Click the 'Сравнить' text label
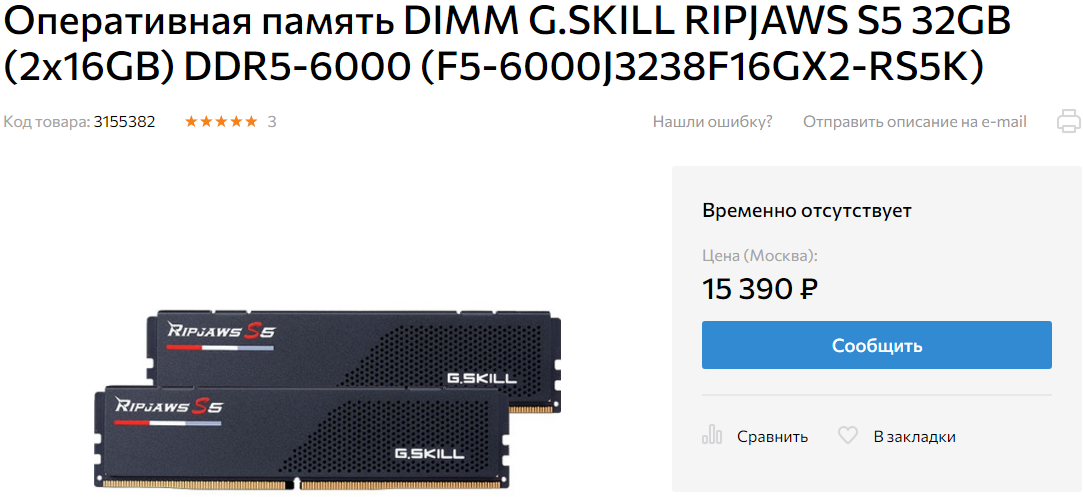The width and height of the screenshot is (1083, 497). (772, 436)
